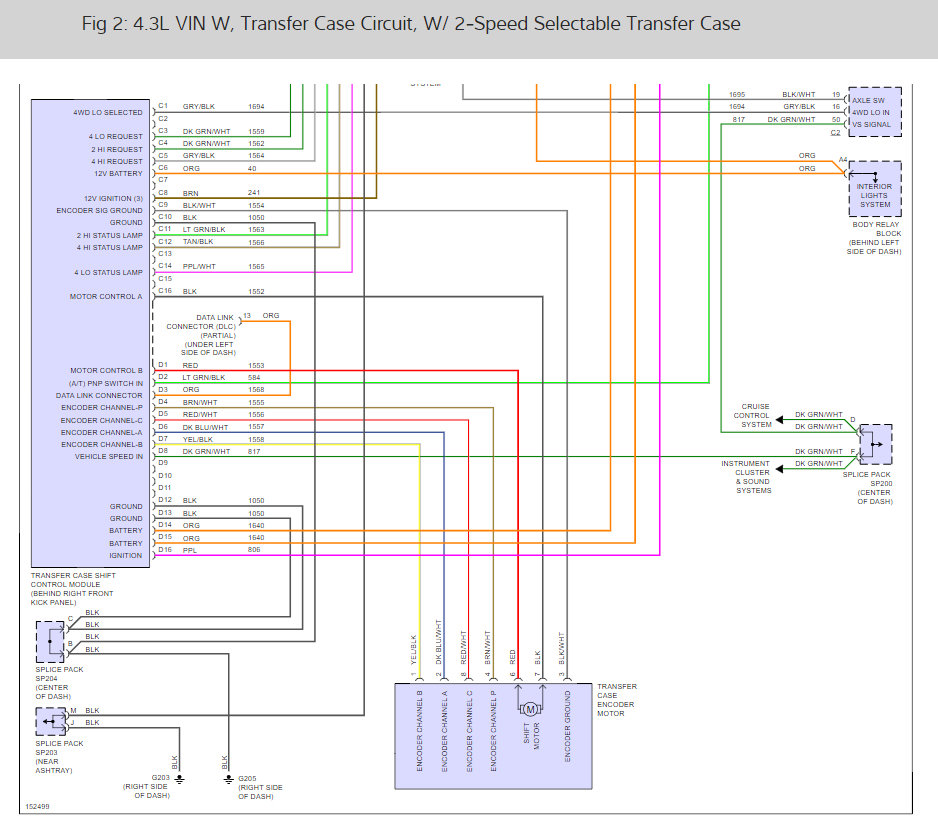Screen dimensions: 938x835
Task: Click the 4 LO STATUS LAMP label
Action: pyautogui.click(x=108, y=273)
